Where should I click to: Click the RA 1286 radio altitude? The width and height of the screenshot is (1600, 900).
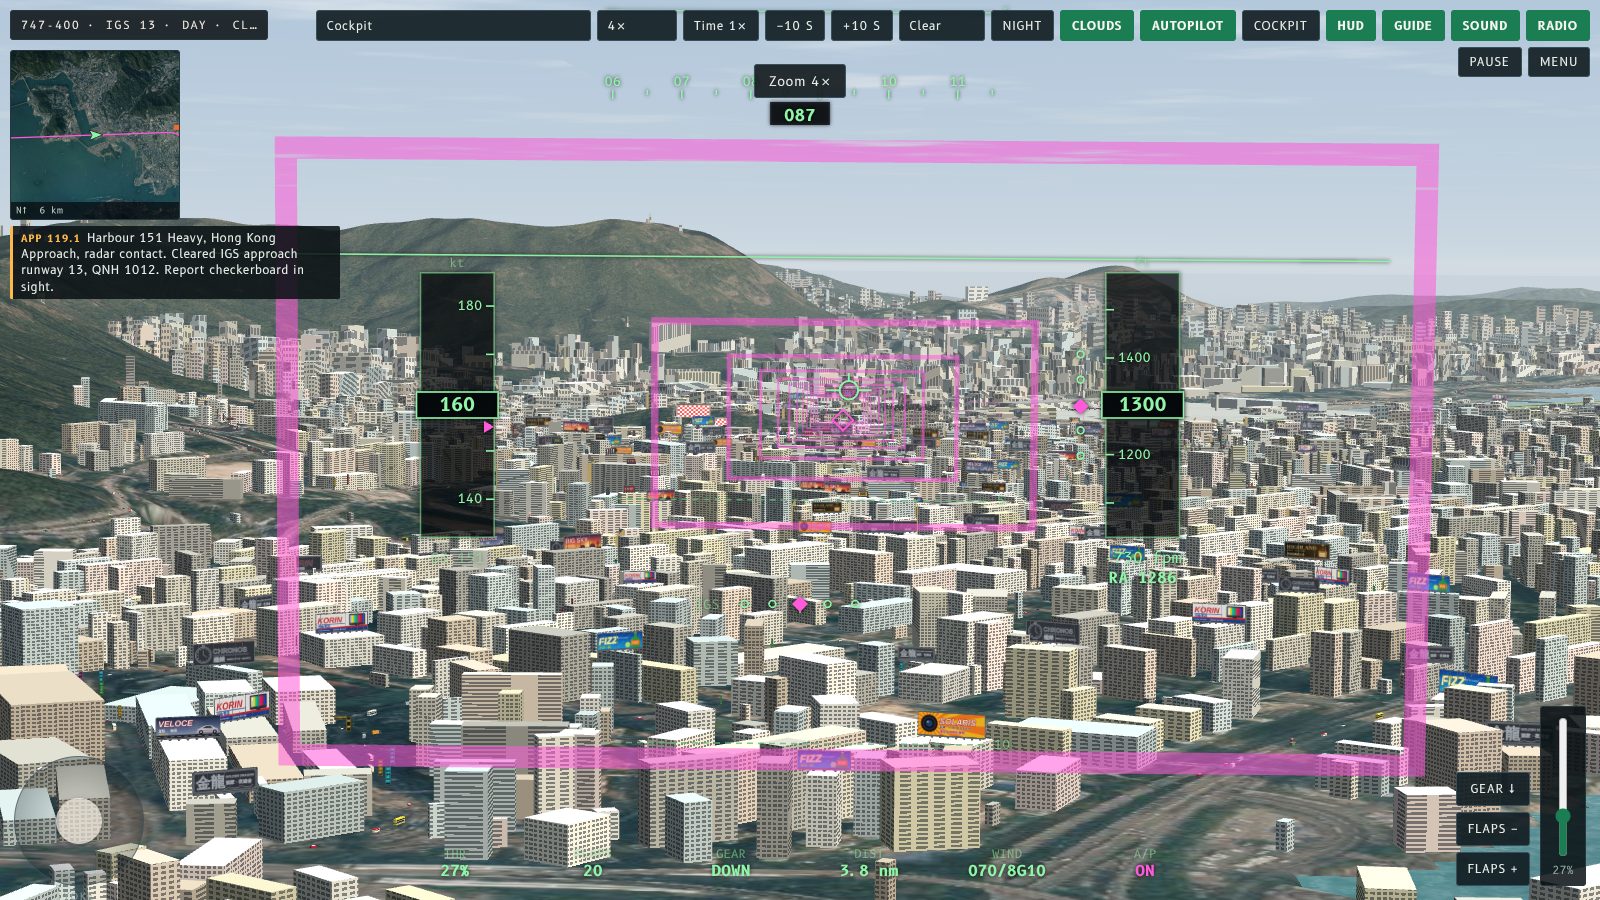click(1143, 577)
